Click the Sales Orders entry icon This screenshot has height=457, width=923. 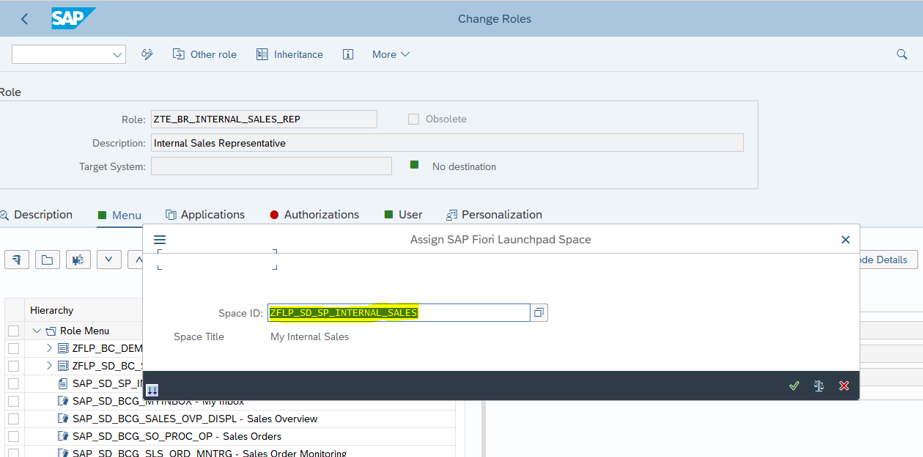64,436
